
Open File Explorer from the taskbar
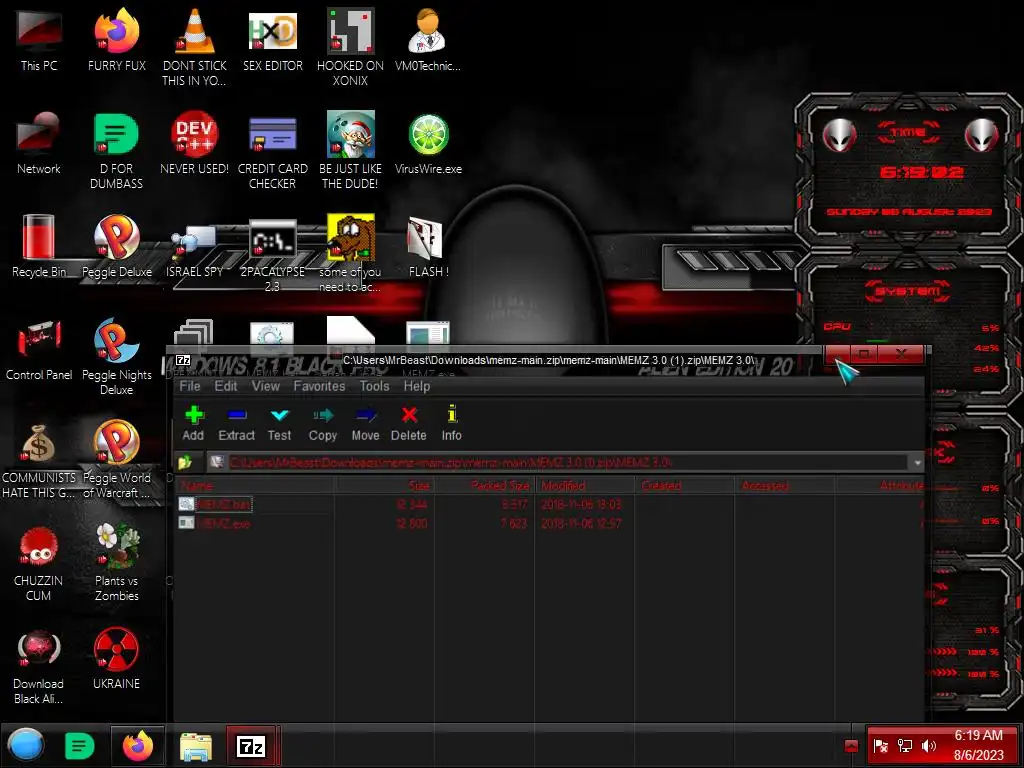196,746
